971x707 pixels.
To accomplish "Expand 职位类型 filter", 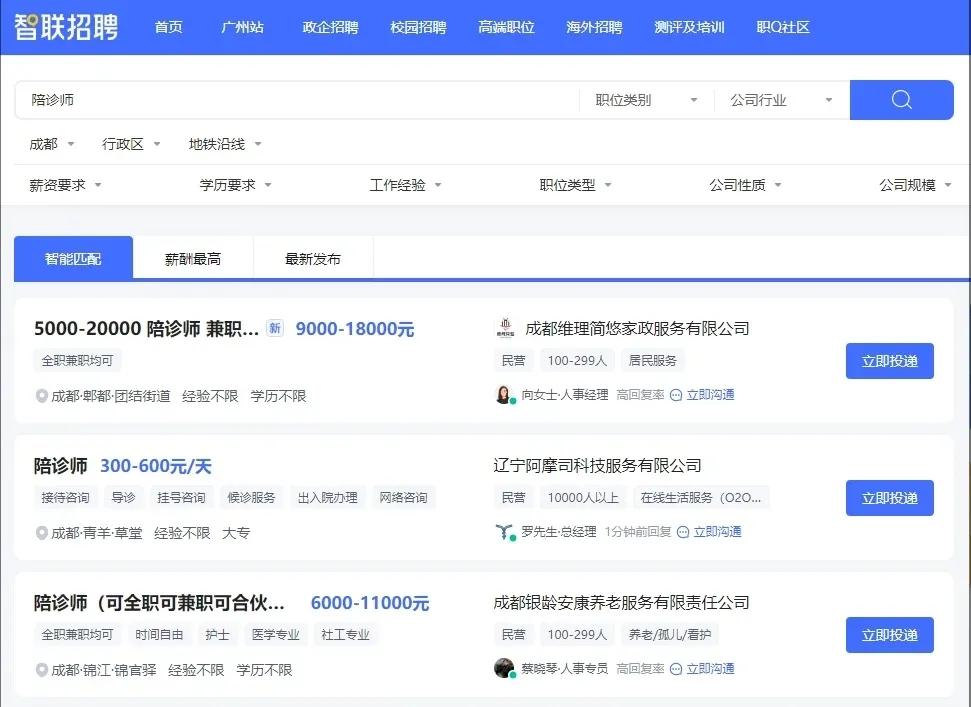I will (575, 185).
